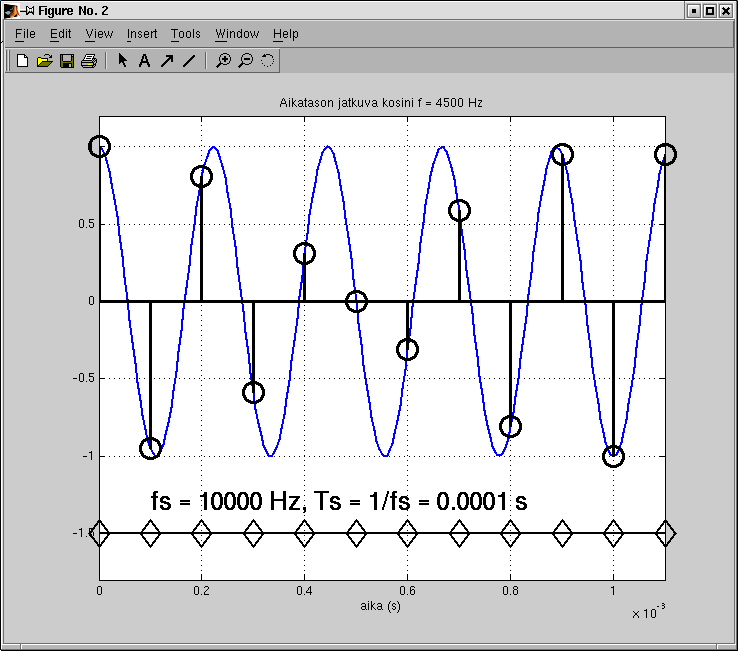Open the Insert menu
Screen dimensions: 738x651
click(142, 34)
